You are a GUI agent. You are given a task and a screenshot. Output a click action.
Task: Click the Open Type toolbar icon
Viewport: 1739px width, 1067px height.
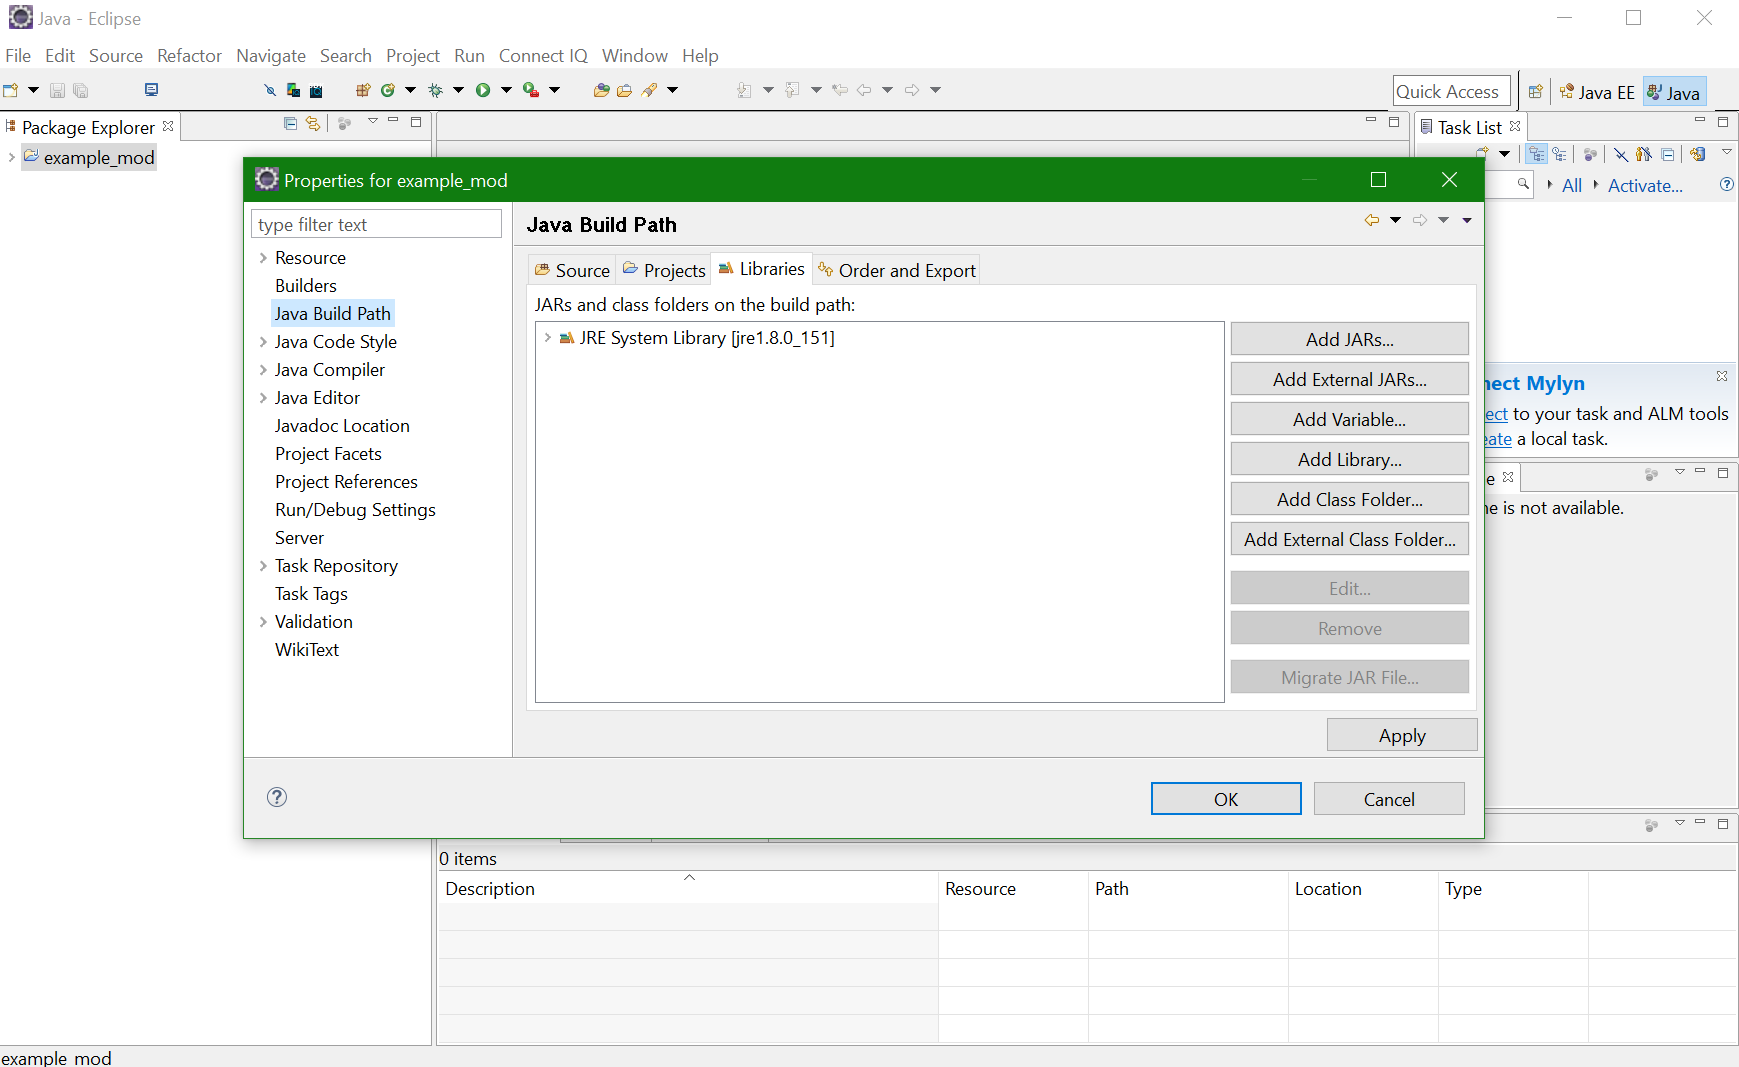pyautogui.click(x=601, y=90)
